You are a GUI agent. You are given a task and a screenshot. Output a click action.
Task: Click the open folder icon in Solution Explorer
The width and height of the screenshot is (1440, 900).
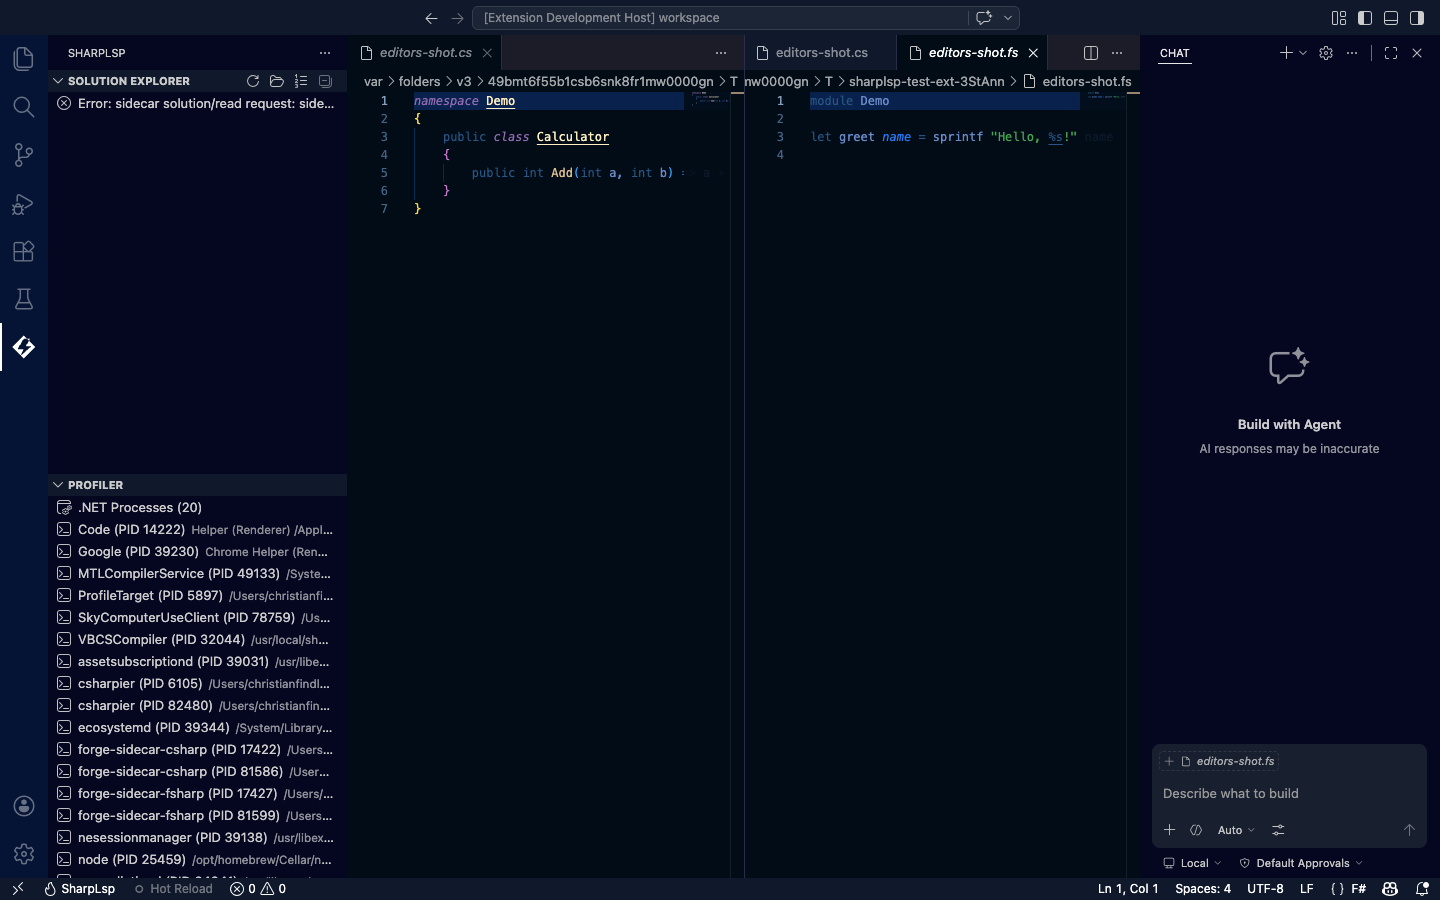(x=277, y=81)
